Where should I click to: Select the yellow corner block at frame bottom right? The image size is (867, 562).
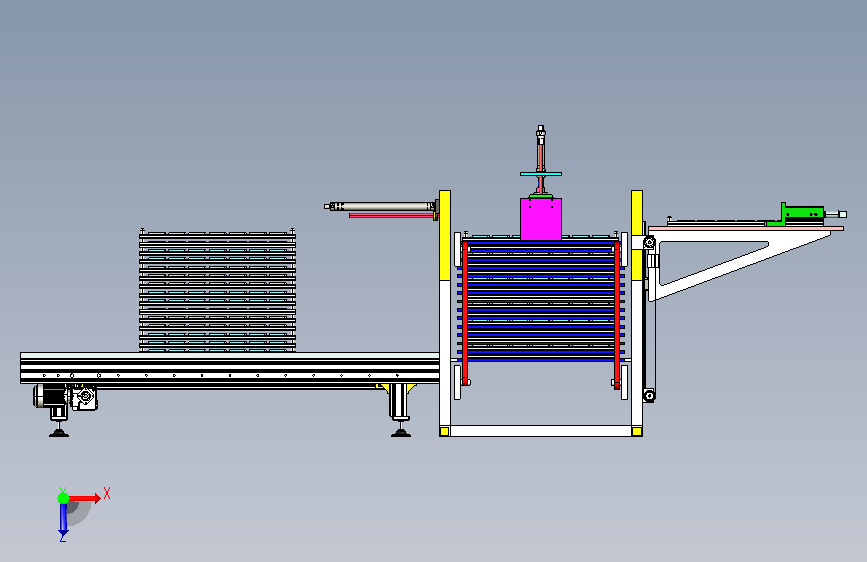coord(636,431)
